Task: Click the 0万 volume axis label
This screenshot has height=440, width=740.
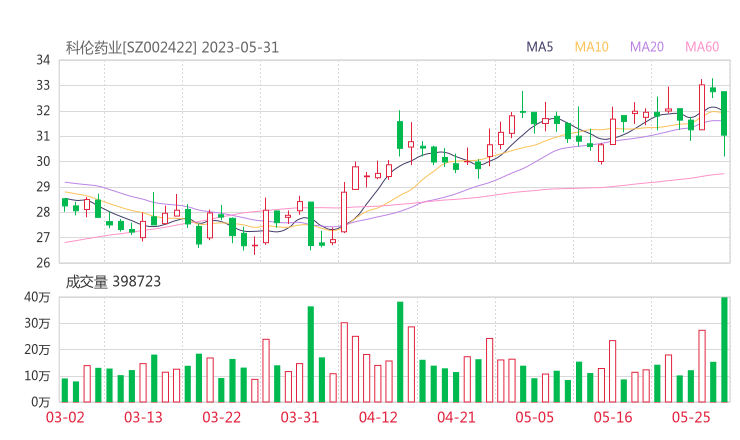Action: (41, 402)
